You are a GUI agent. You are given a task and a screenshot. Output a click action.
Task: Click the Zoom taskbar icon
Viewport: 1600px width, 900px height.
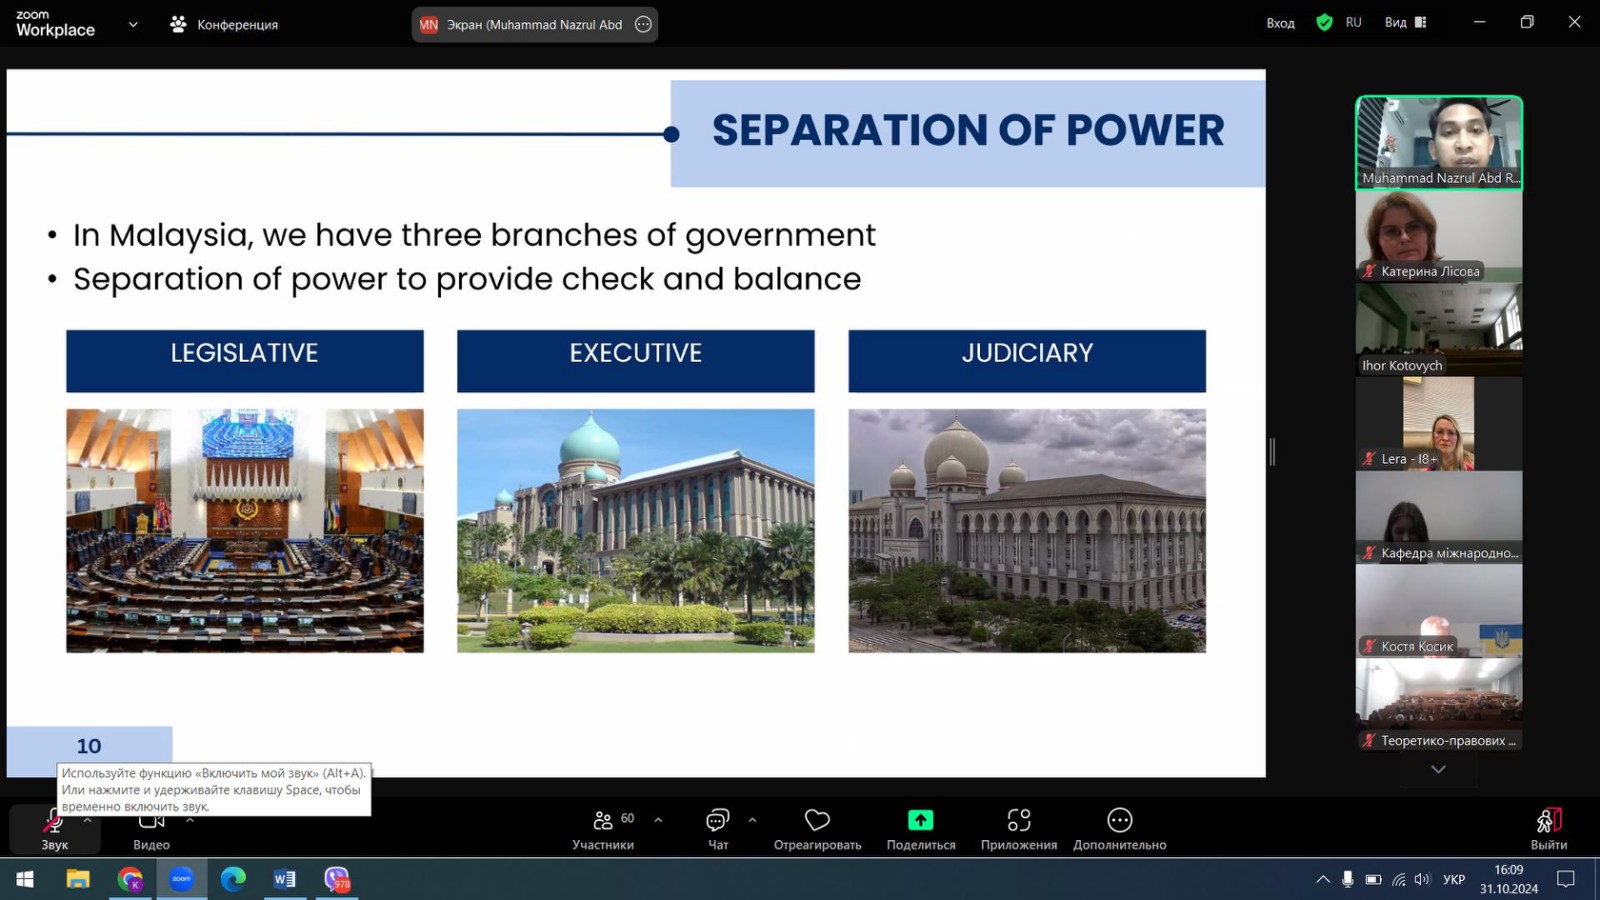182,879
